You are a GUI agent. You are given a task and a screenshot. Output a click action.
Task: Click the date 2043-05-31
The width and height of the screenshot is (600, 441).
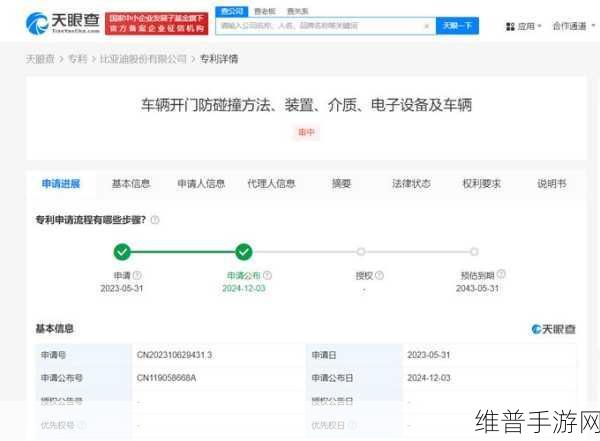478,288
